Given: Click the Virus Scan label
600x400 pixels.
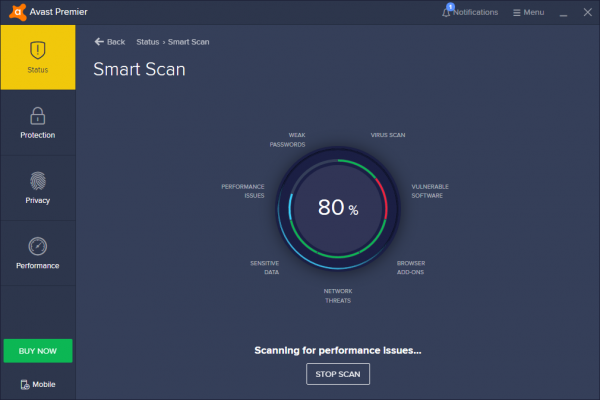Looking at the screenshot, I should [x=388, y=134].
